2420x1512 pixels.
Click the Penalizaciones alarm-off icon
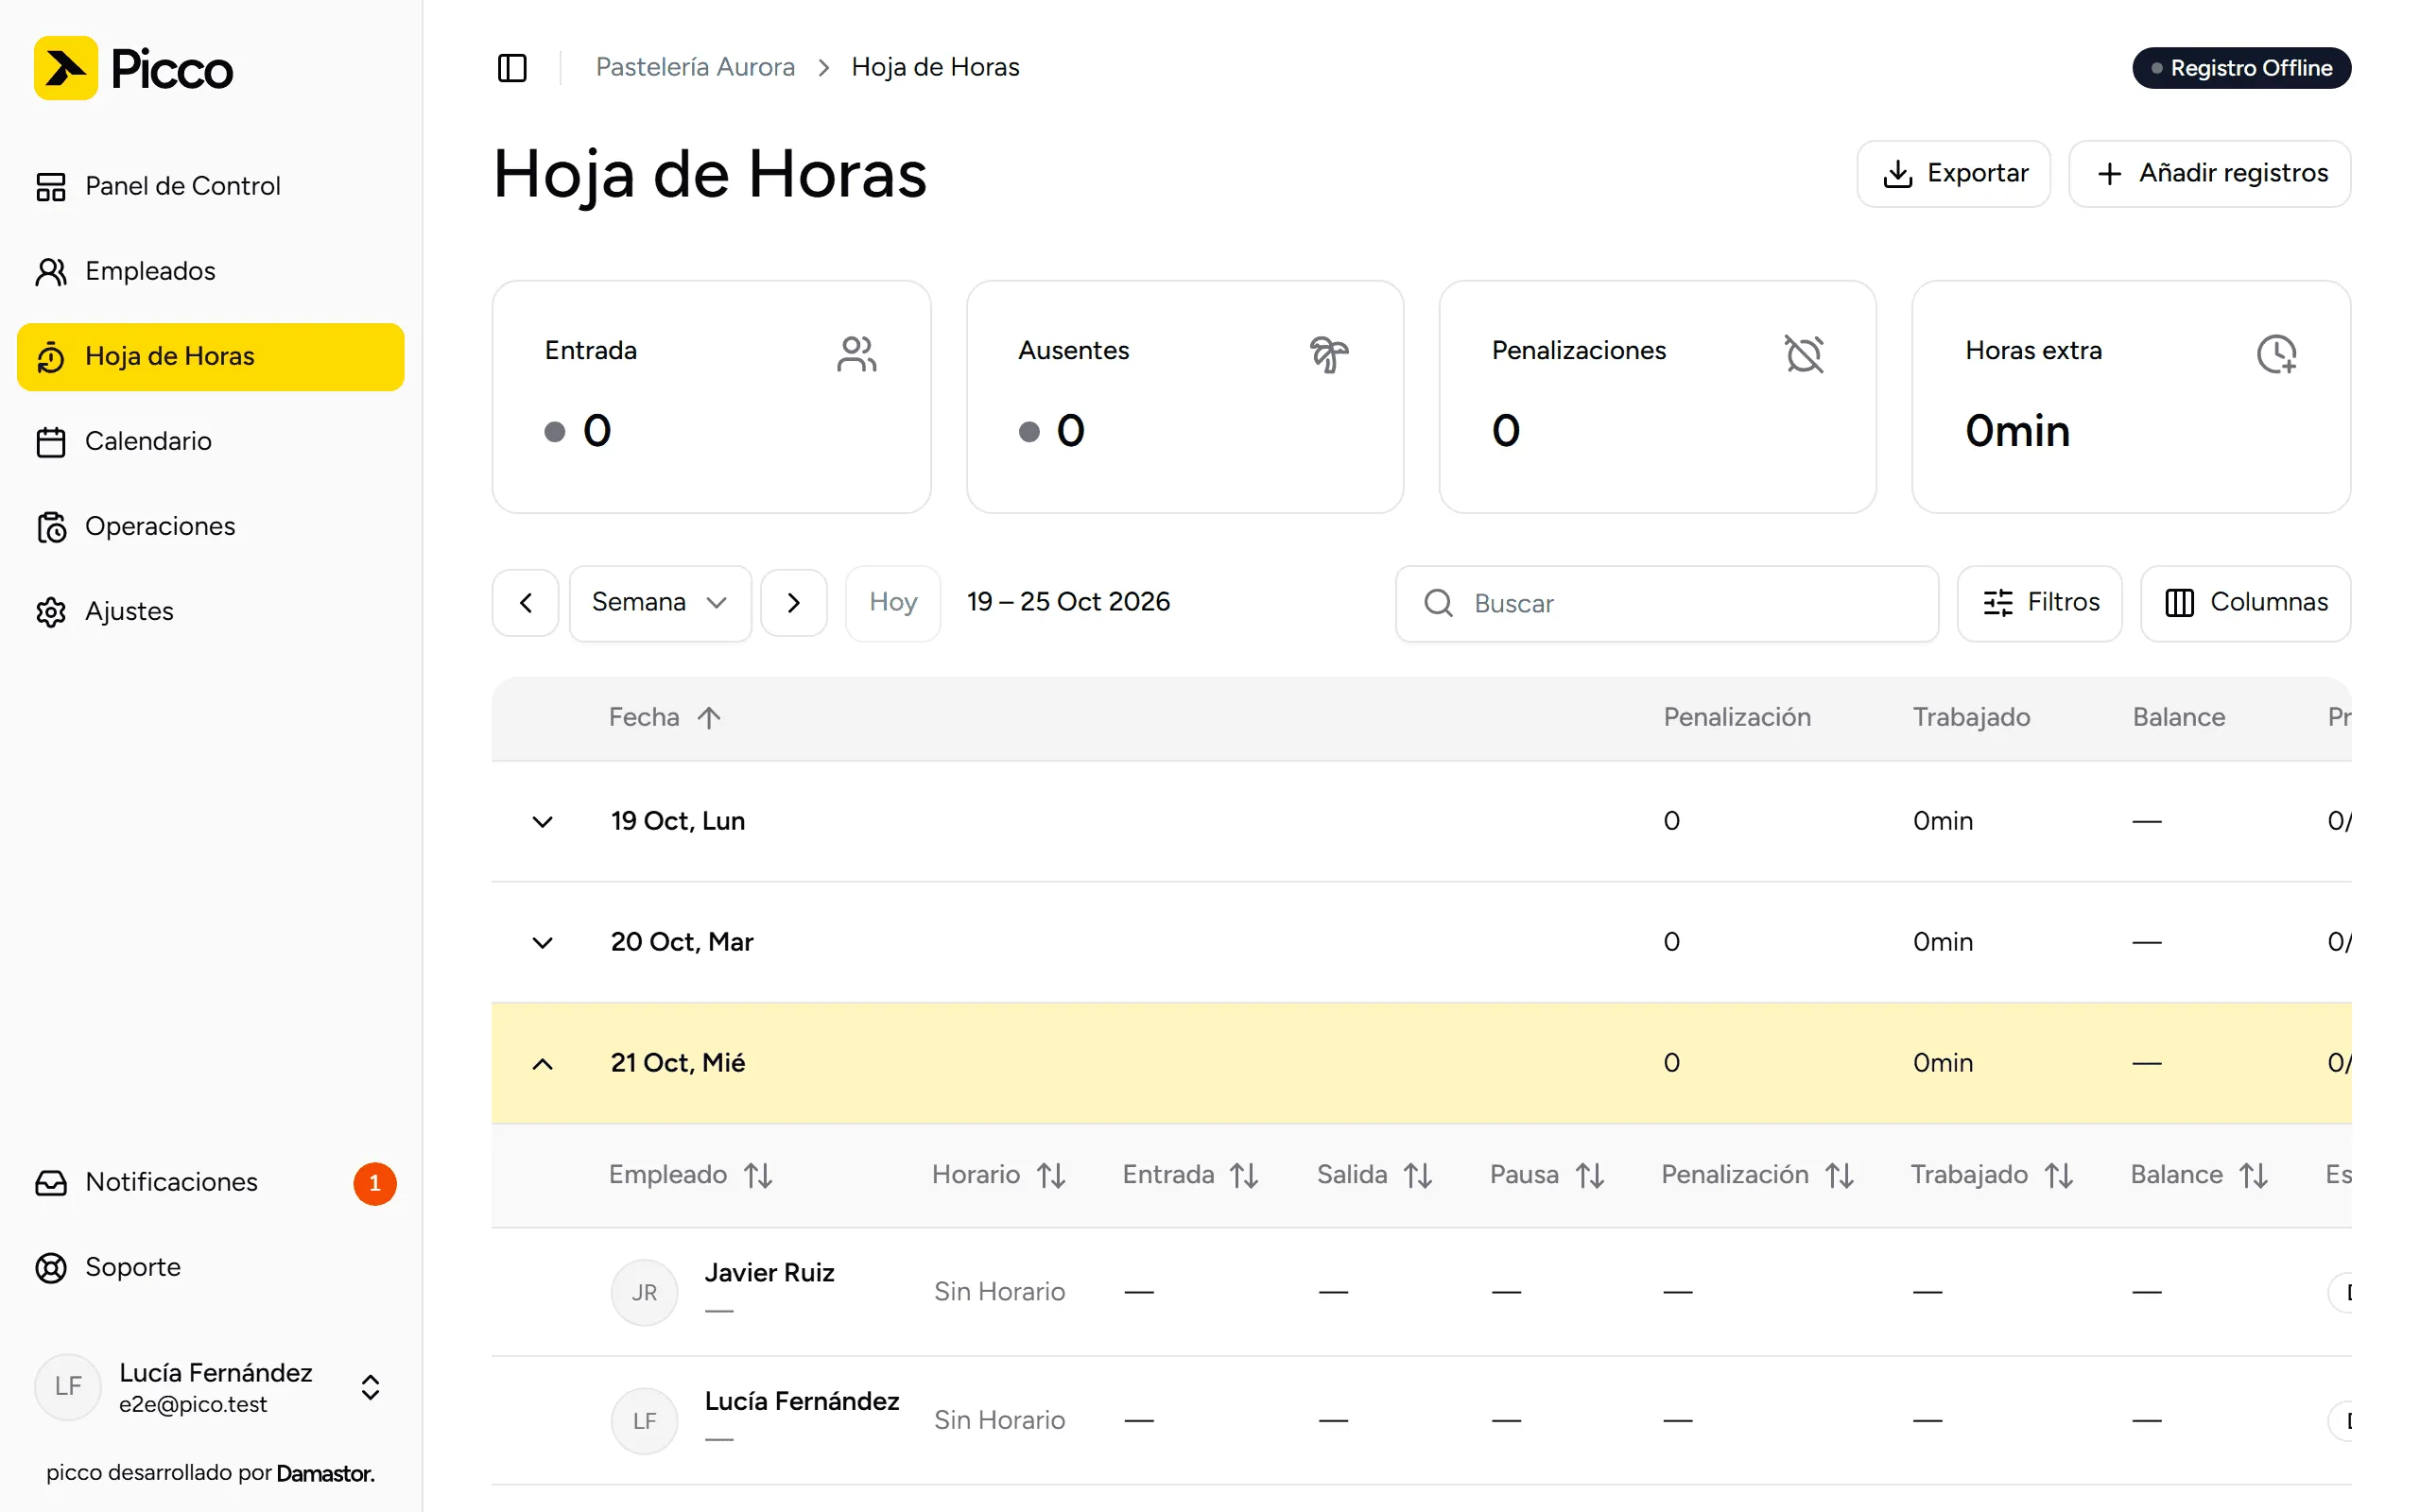[1804, 354]
